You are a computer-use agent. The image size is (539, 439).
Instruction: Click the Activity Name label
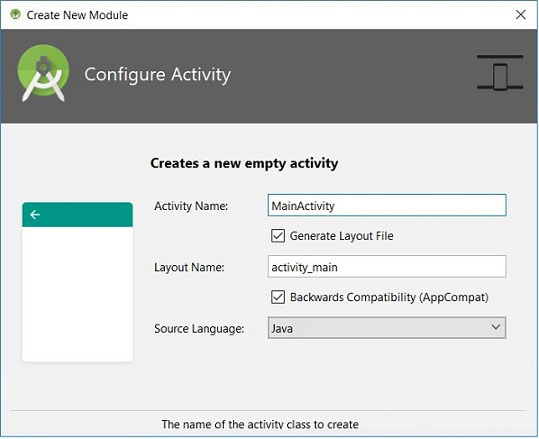click(x=191, y=206)
